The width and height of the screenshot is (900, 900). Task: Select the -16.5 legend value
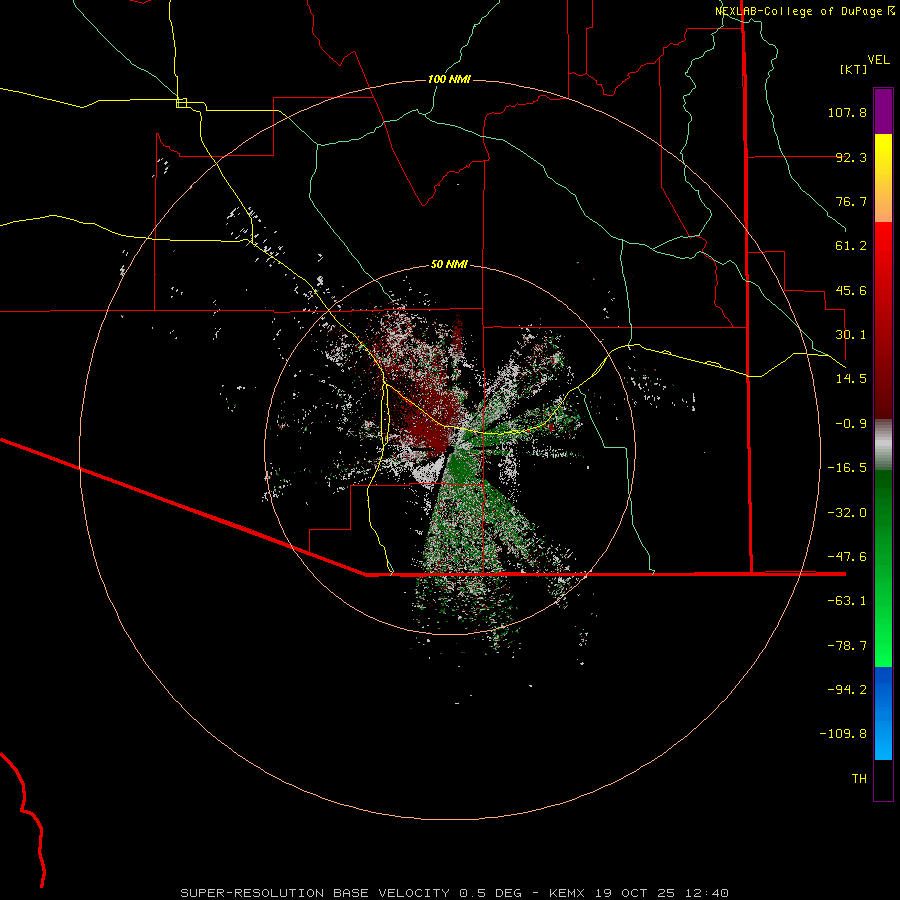847,468
